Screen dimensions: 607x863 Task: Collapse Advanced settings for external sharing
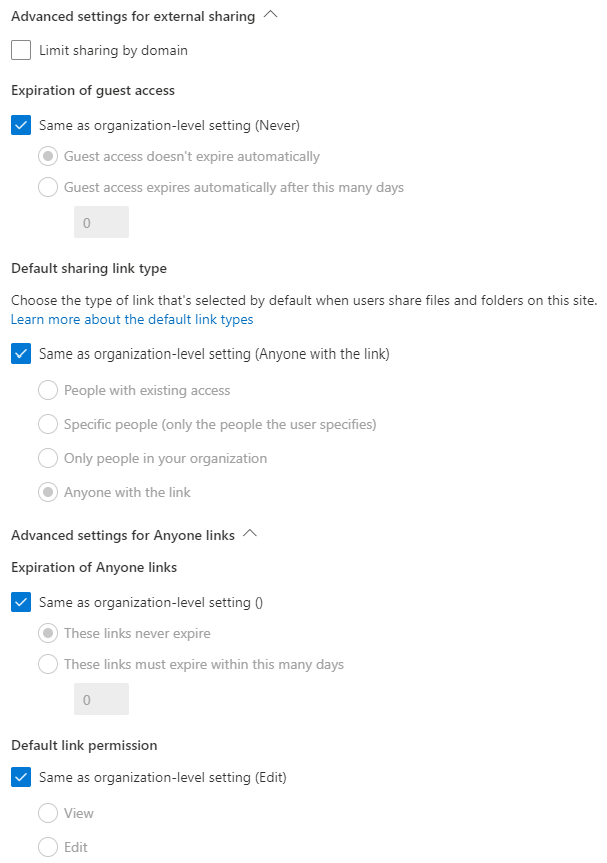270,15
